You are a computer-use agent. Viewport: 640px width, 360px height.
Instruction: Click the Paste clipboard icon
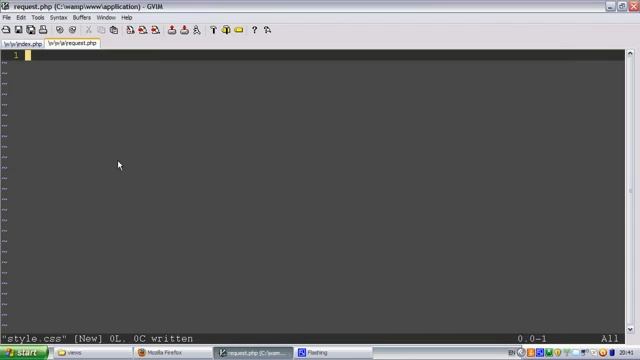[114, 30]
